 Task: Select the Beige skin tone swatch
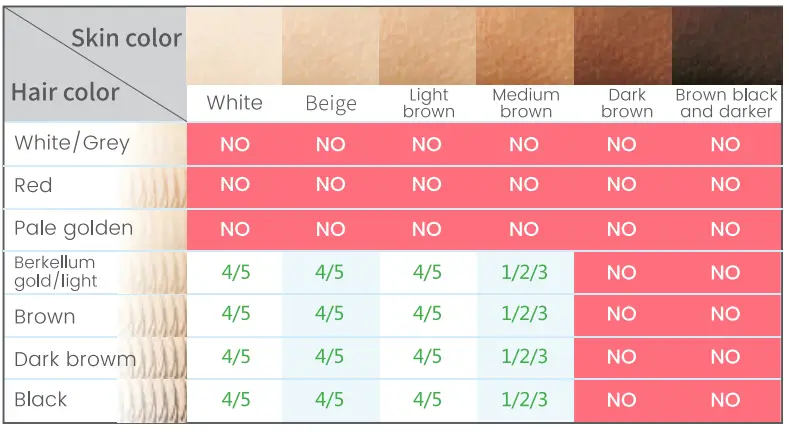click(330, 46)
